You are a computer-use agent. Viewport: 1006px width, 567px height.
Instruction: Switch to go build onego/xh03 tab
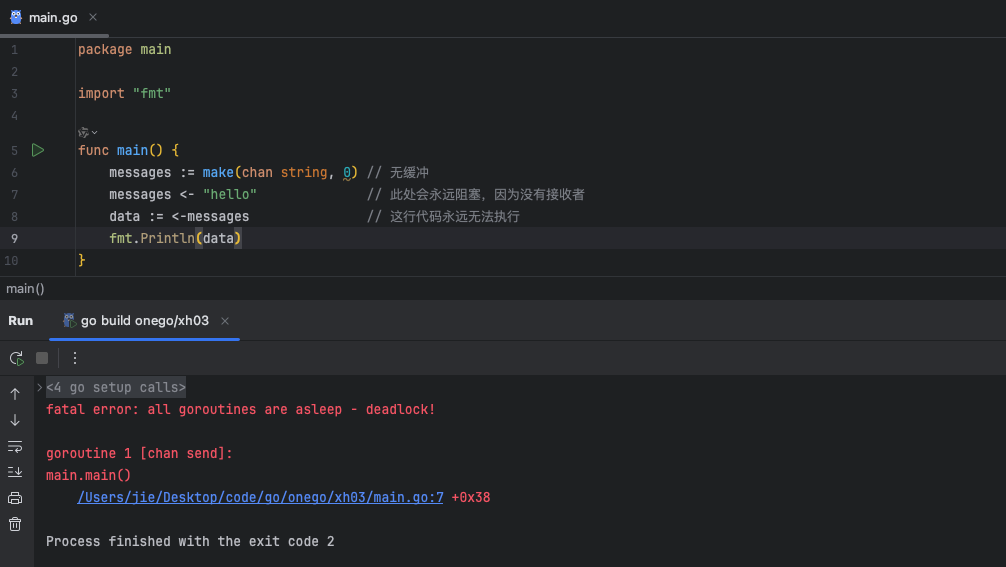(x=144, y=321)
